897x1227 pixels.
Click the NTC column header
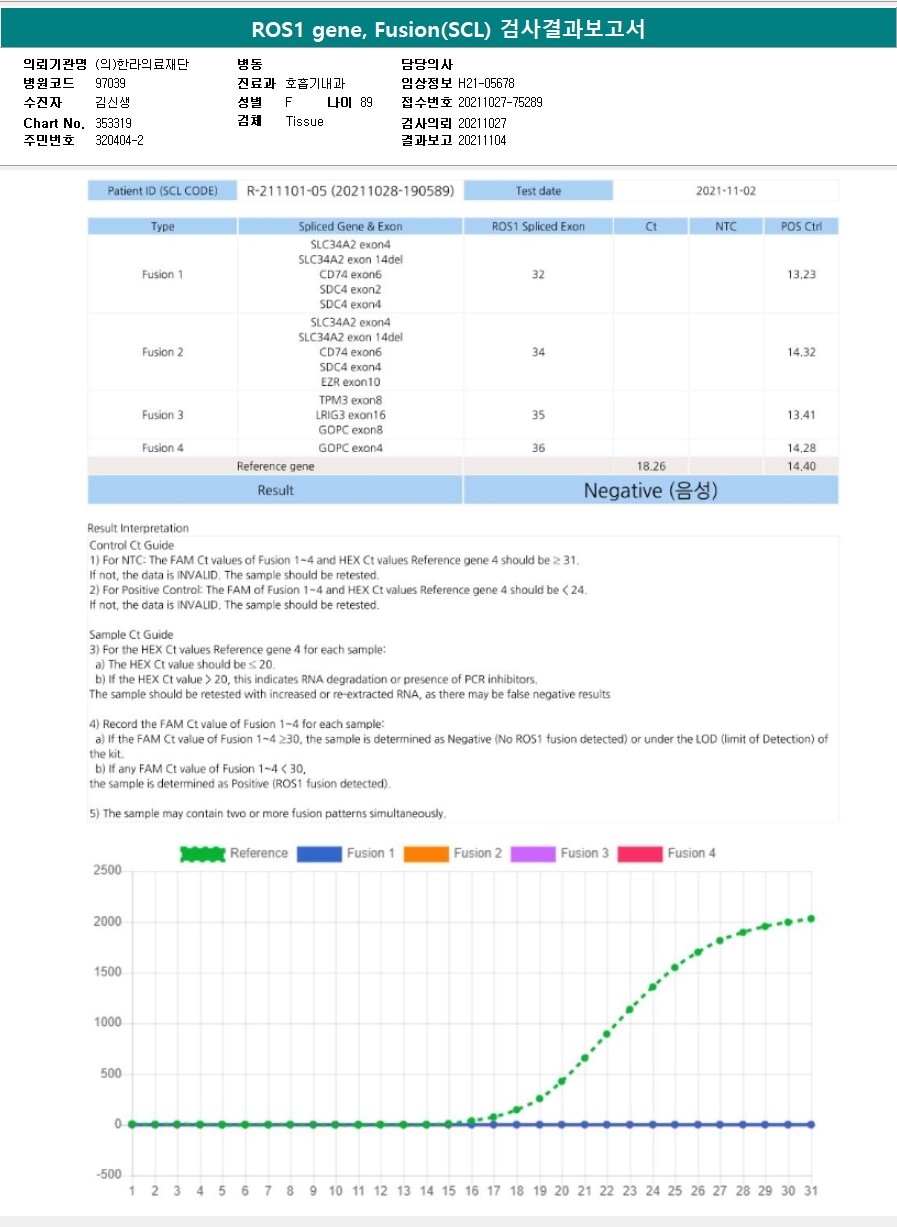726,226
